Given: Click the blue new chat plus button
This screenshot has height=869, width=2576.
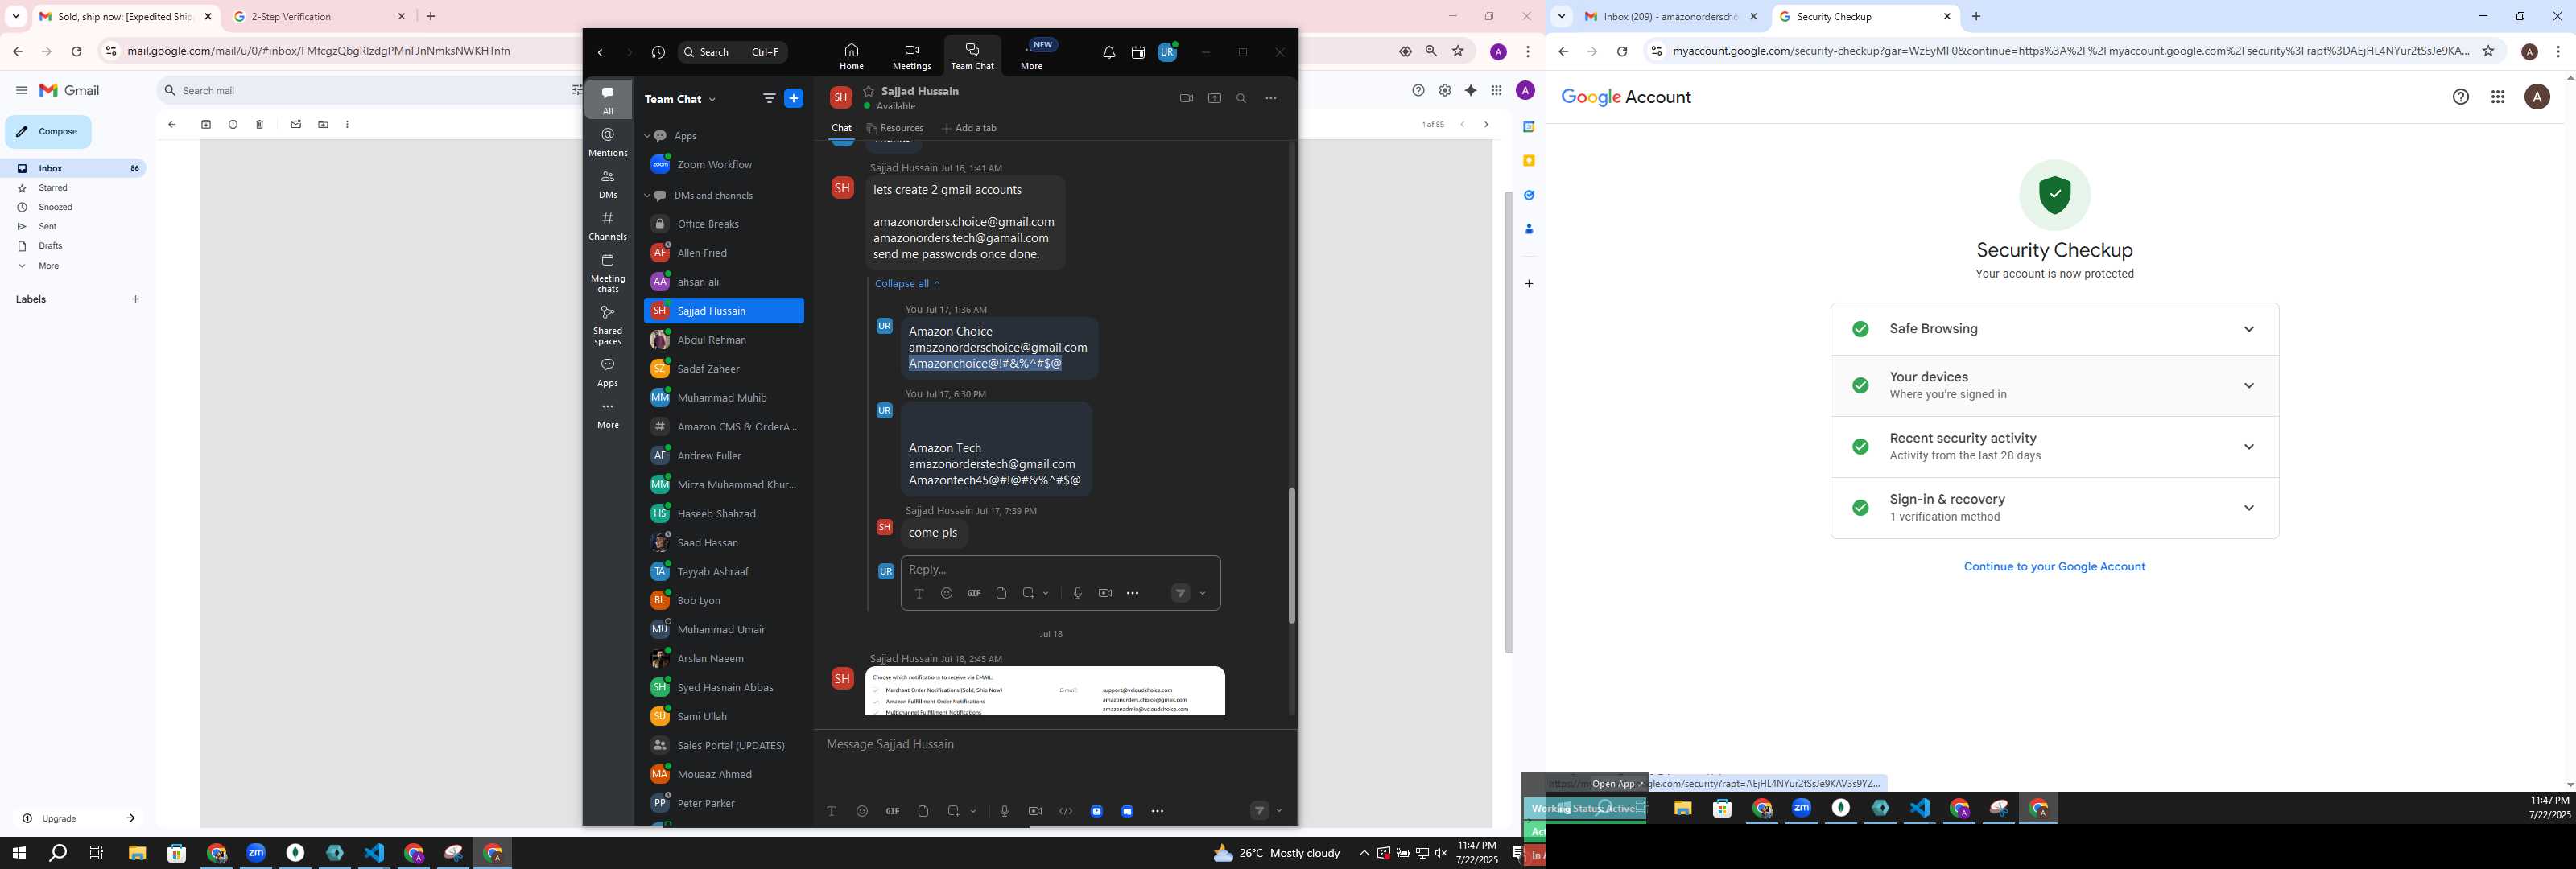Looking at the screenshot, I should [794, 99].
